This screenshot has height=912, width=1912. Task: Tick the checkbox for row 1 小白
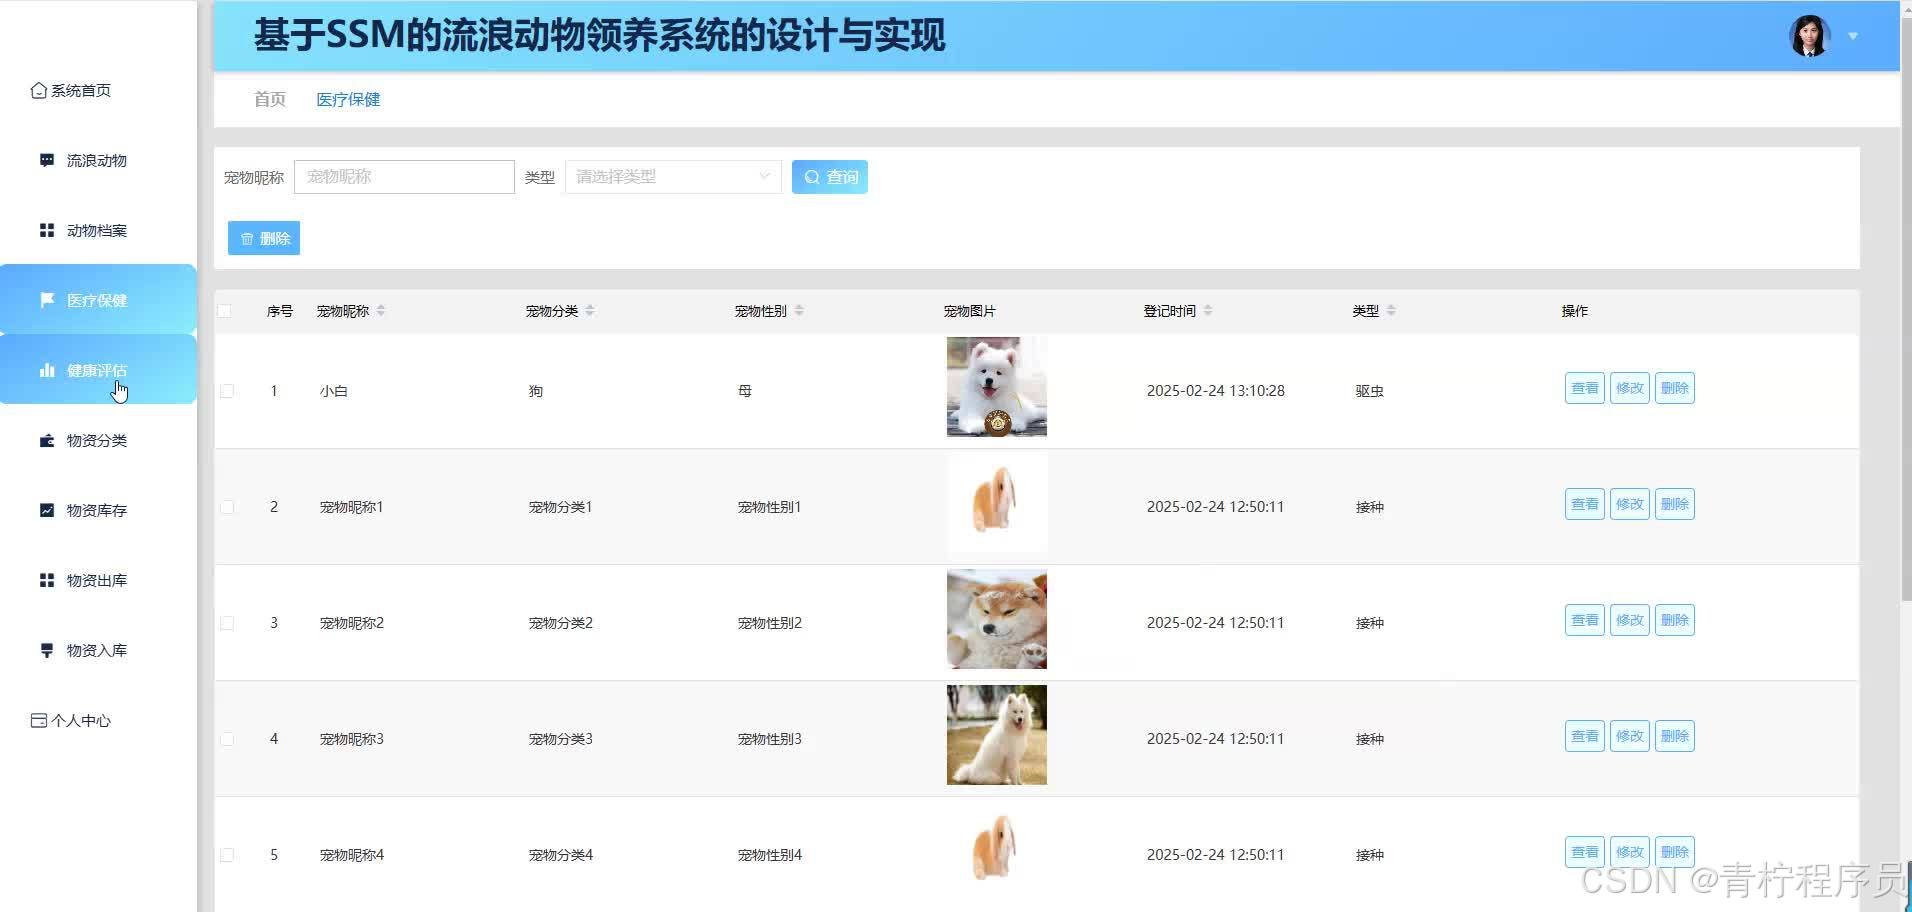pyautogui.click(x=226, y=391)
